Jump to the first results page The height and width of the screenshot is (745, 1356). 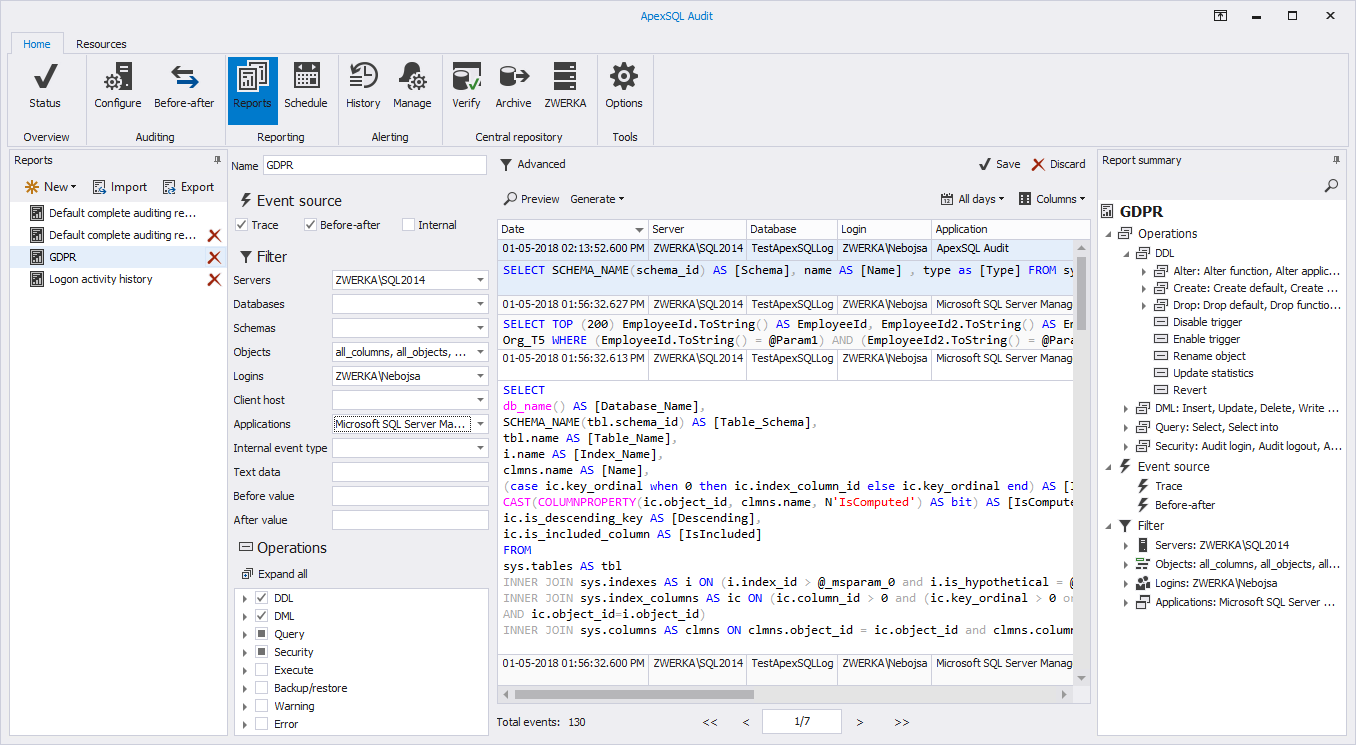click(x=710, y=722)
